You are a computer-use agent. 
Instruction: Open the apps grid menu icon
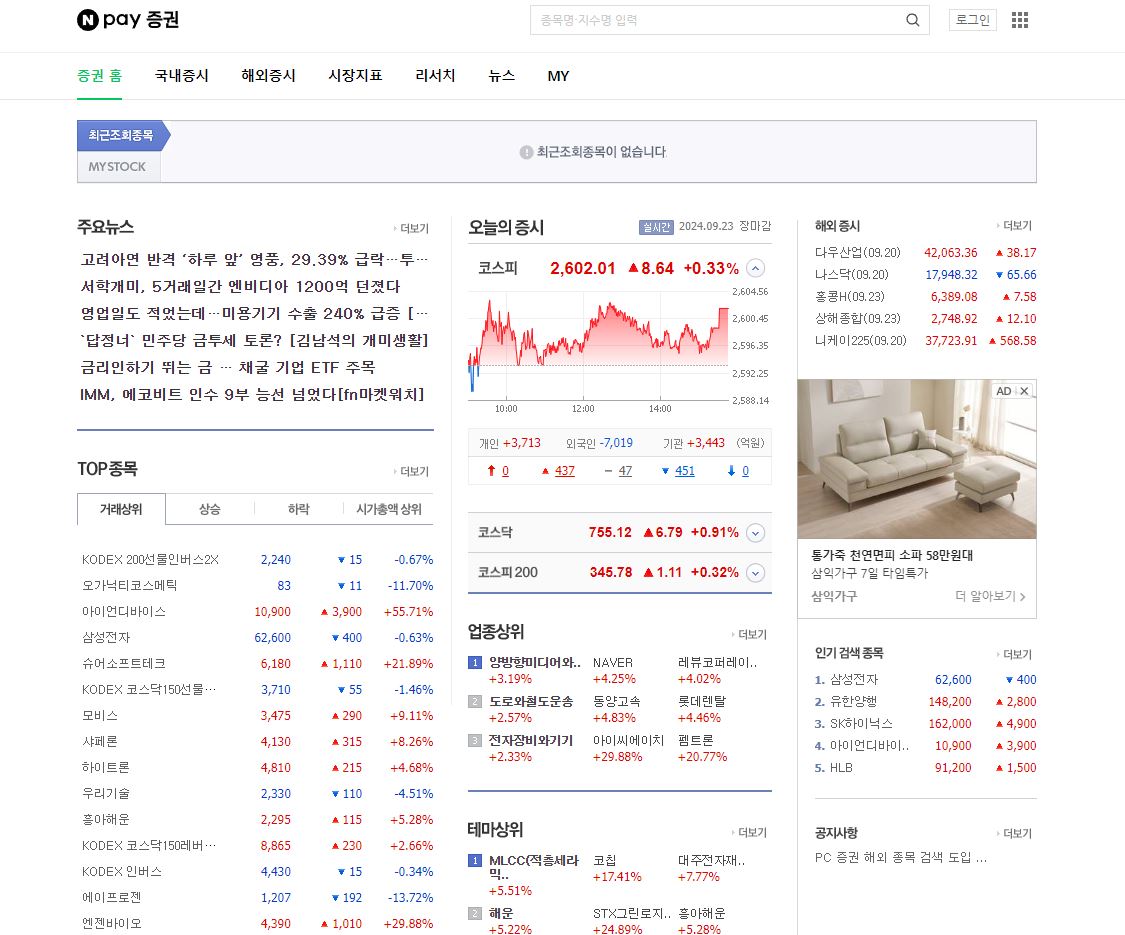(1020, 20)
